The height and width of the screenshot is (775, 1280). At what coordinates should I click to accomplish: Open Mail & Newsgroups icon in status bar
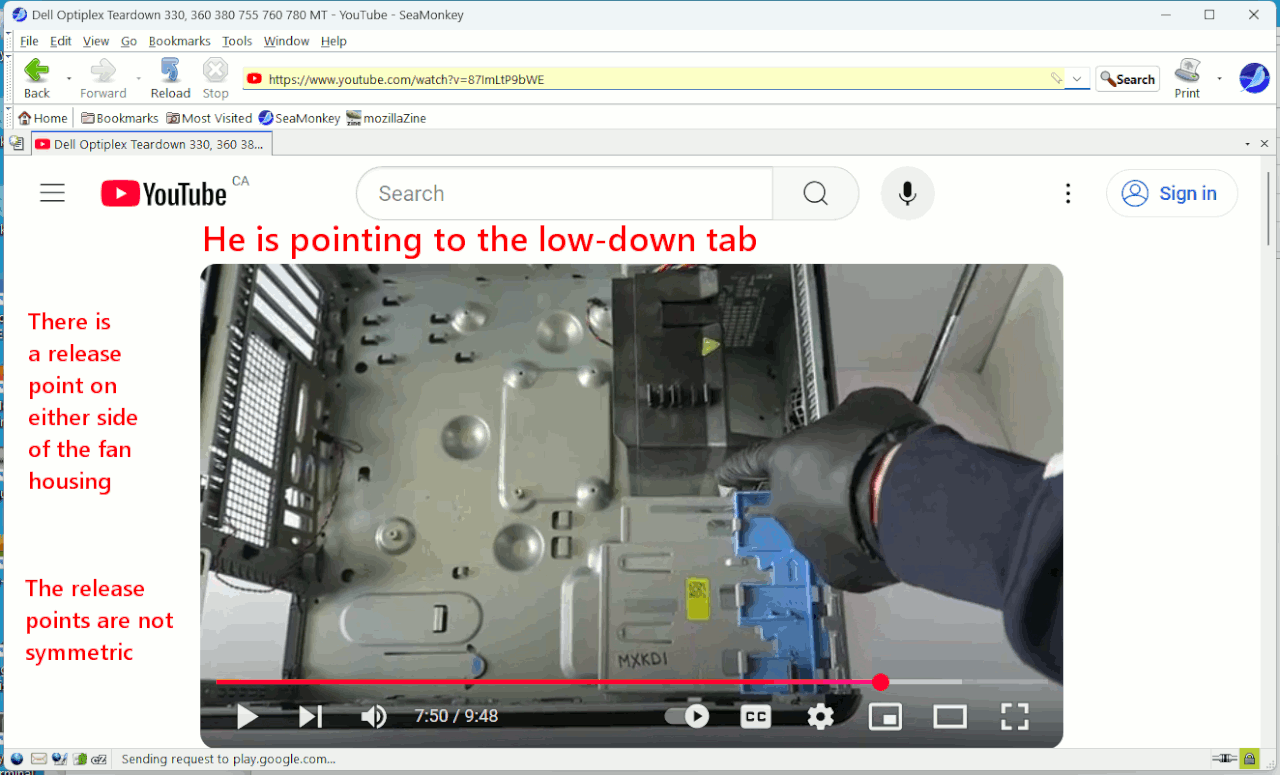[39, 759]
